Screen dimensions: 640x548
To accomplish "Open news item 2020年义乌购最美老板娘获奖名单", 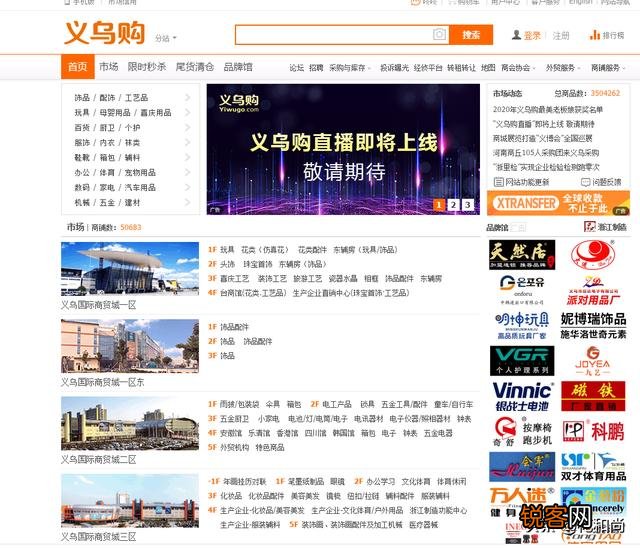I will click(548, 109).
